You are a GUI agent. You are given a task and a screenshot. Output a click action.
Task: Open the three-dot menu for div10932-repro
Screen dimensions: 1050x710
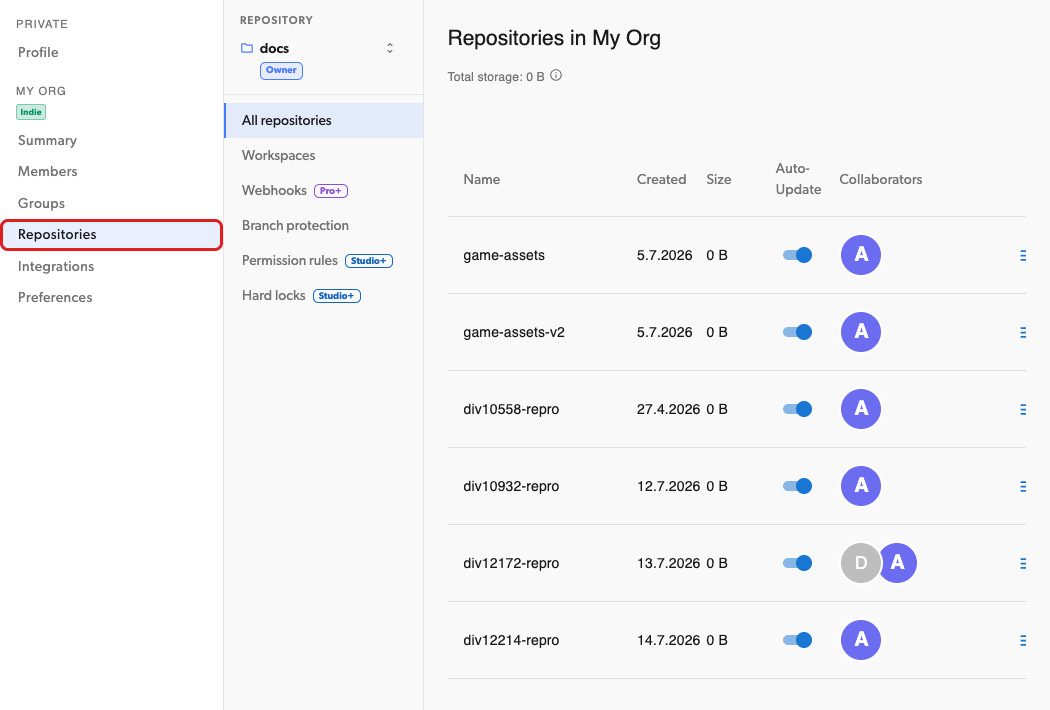pos(1023,486)
